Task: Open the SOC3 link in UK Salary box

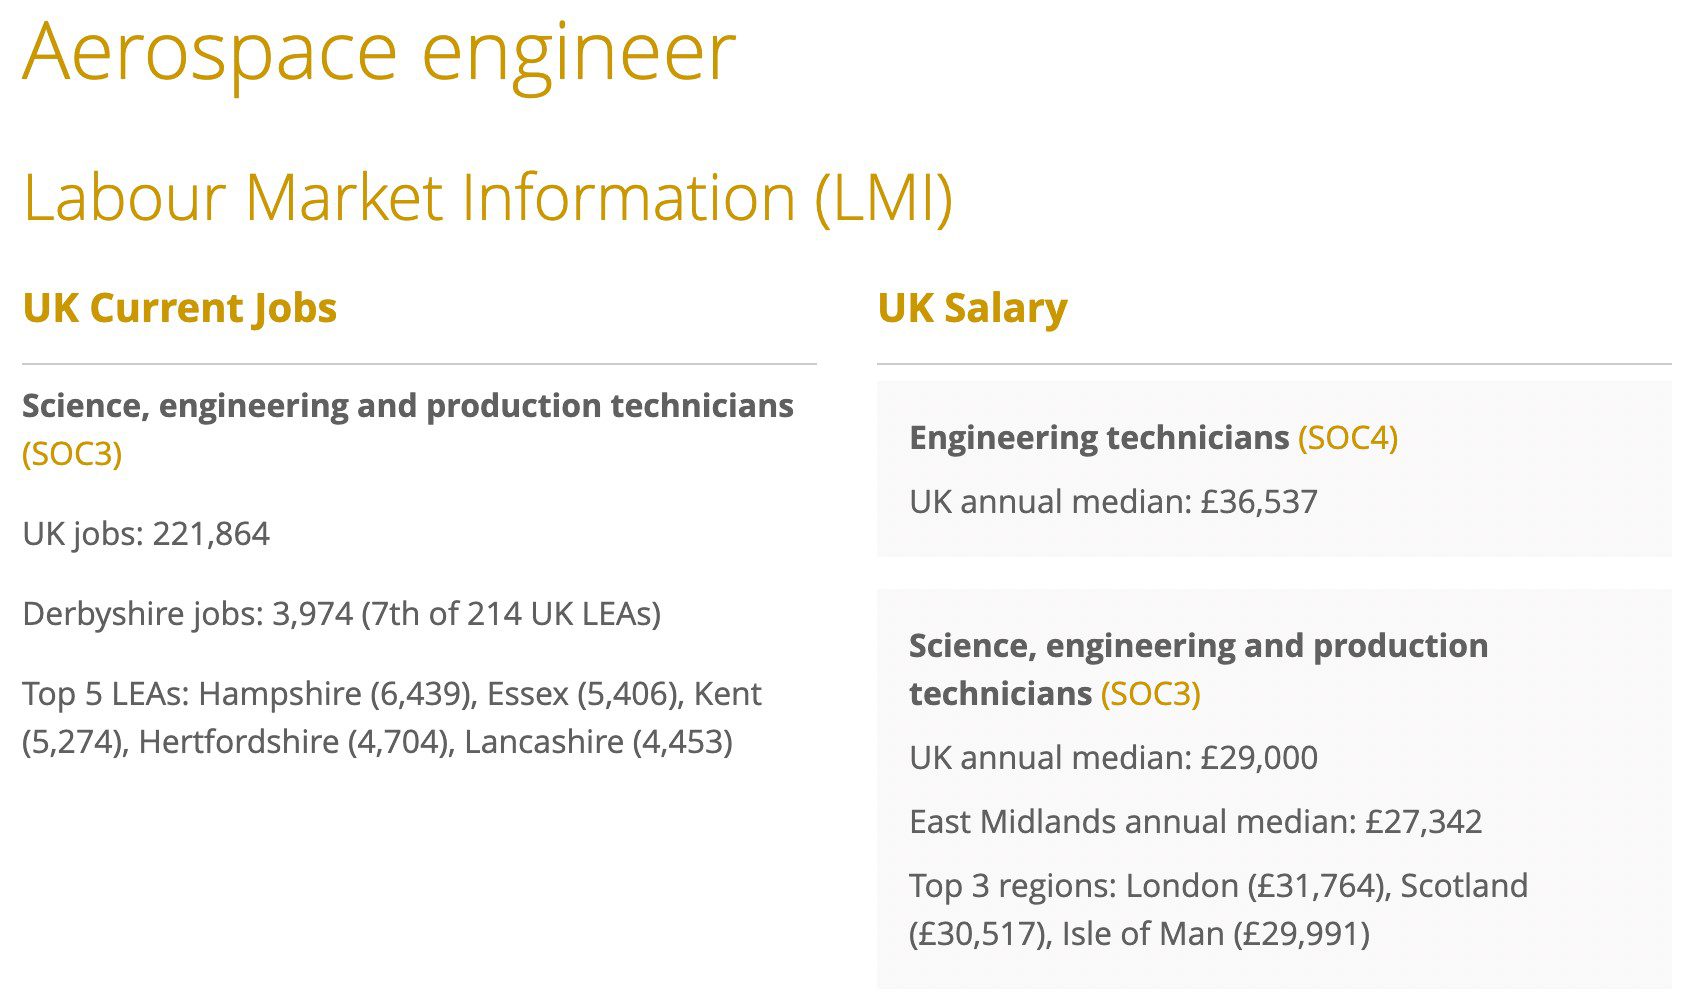Action: click(x=1151, y=694)
